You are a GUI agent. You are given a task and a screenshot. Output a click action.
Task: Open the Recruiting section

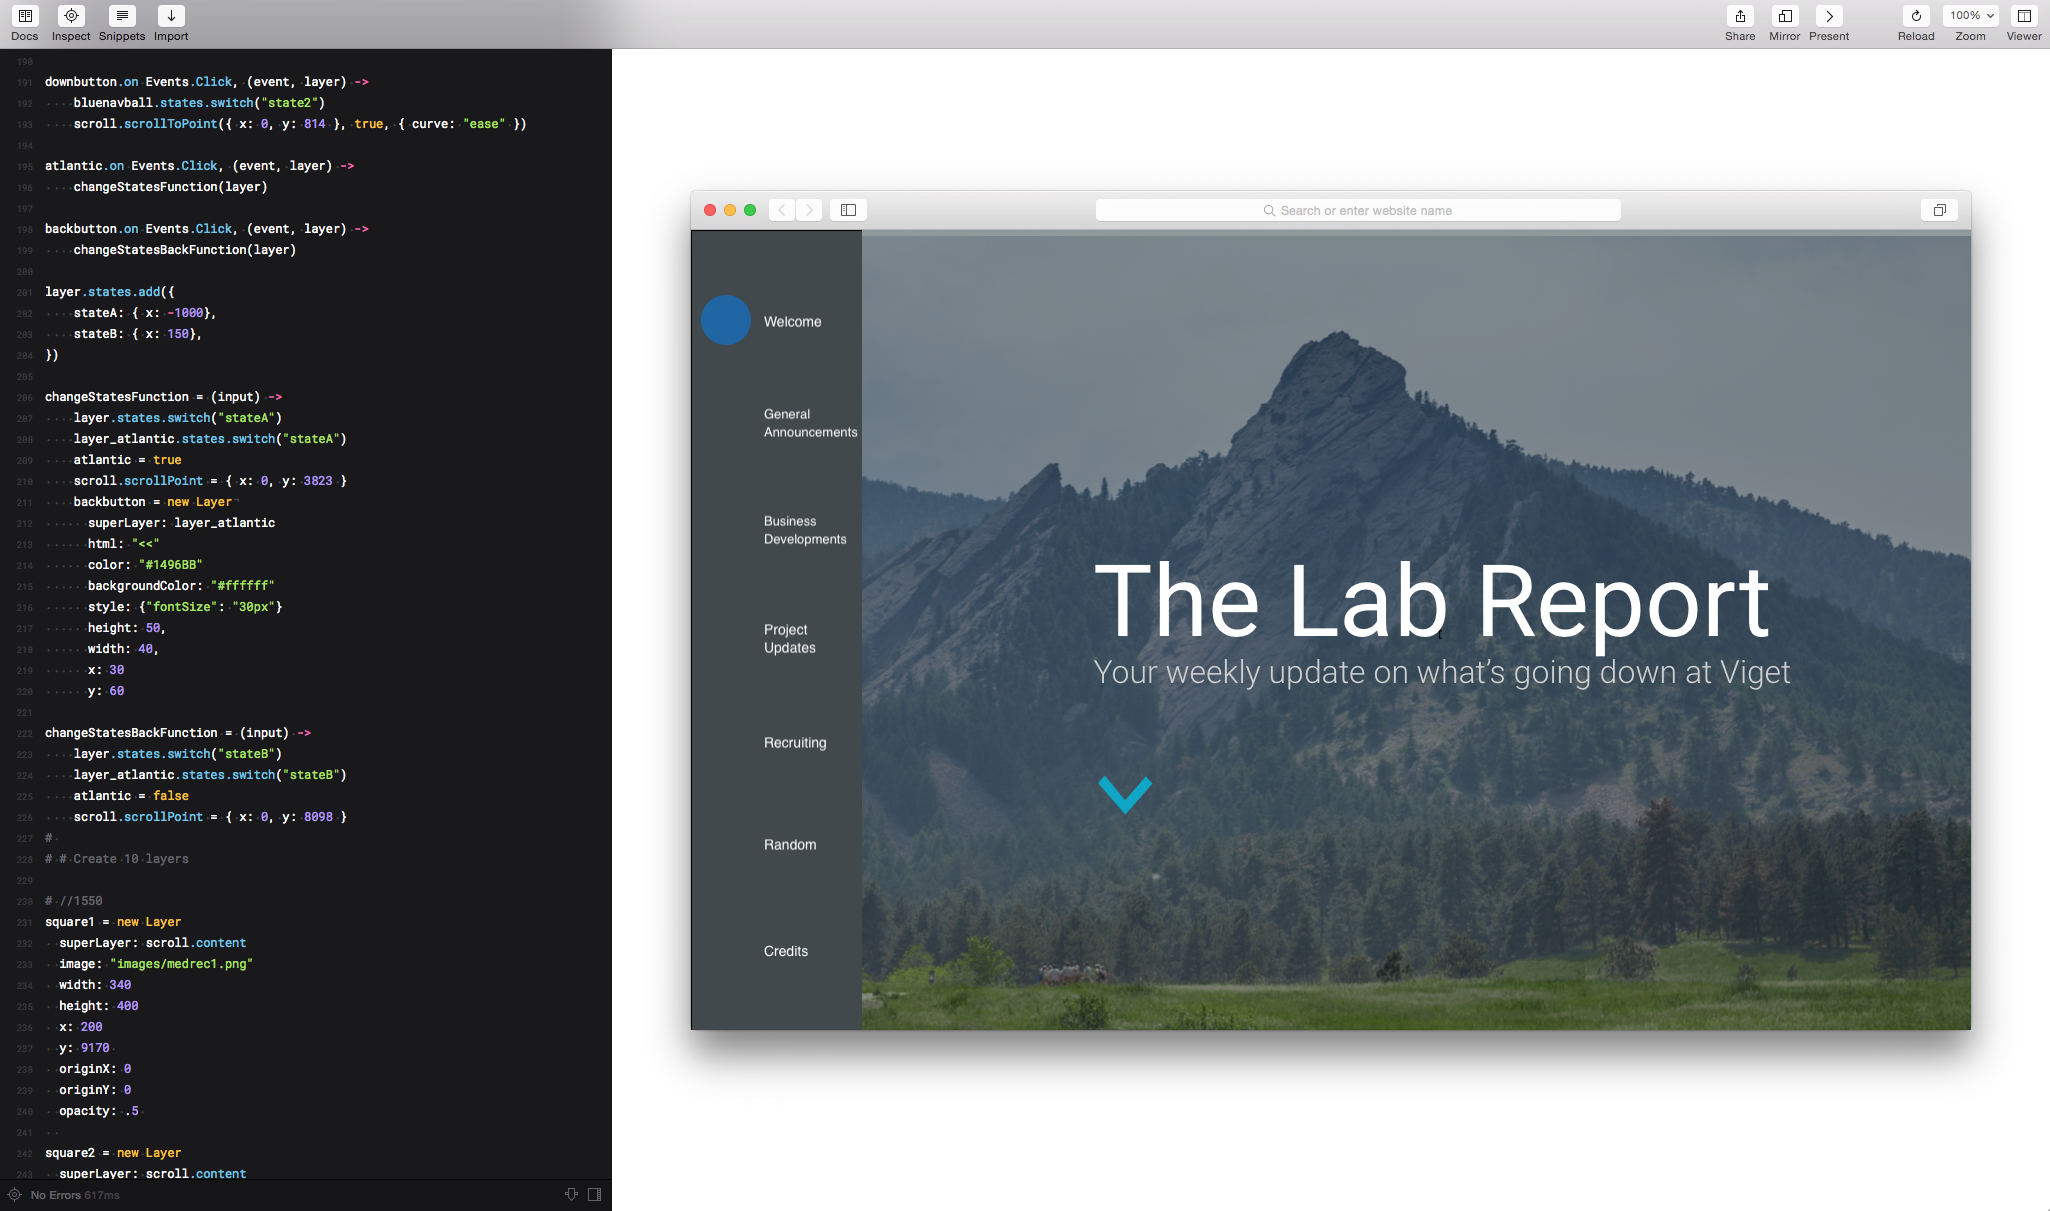[x=795, y=743]
